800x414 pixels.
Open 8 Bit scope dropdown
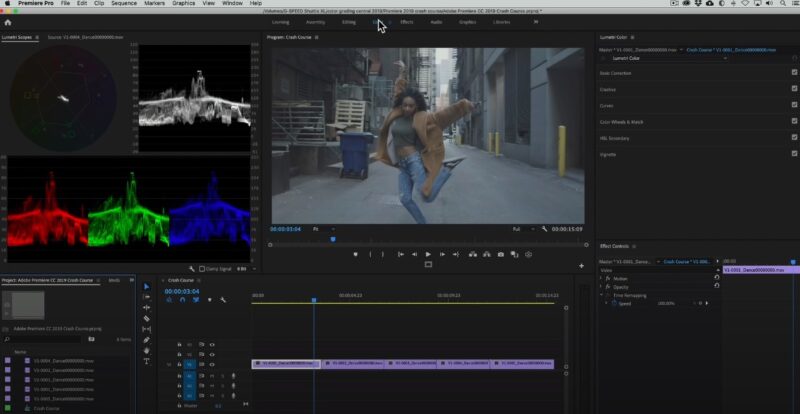(246, 269)
